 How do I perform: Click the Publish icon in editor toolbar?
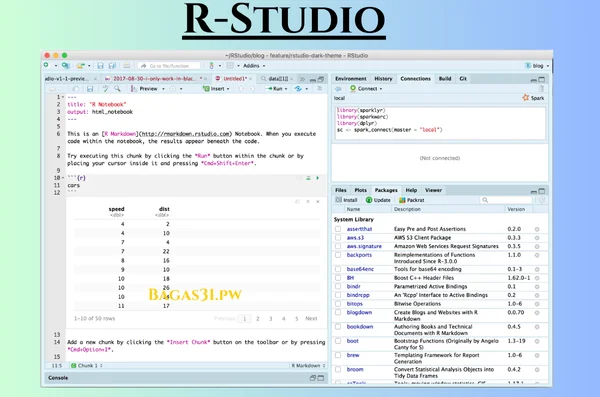[298, 89]
